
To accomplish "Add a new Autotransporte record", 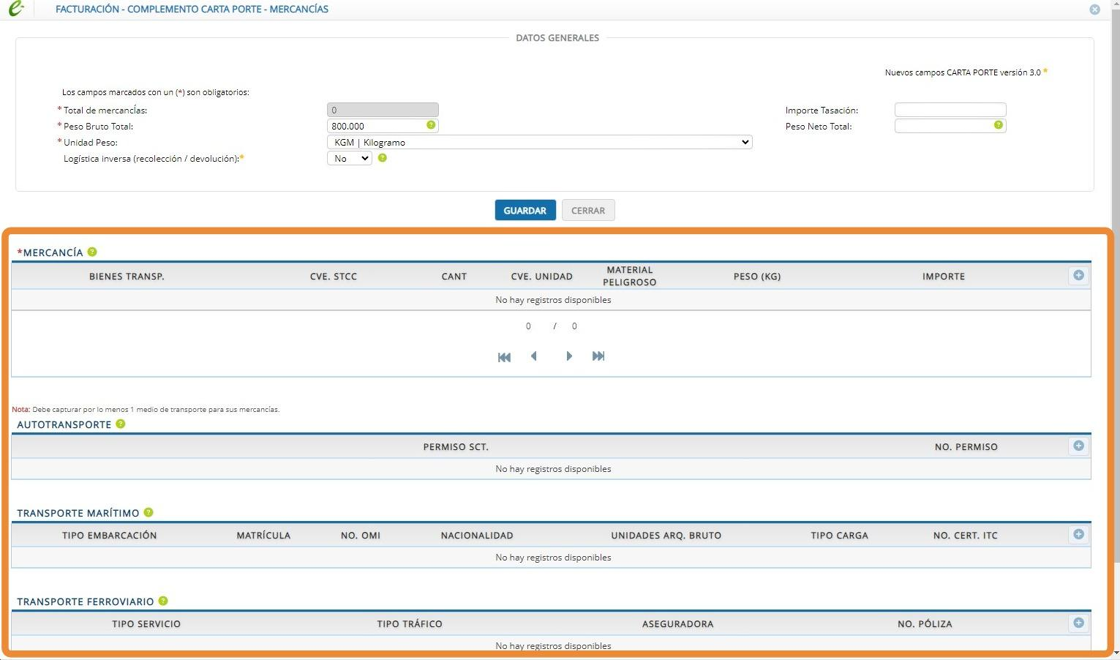I will 1079,446.
